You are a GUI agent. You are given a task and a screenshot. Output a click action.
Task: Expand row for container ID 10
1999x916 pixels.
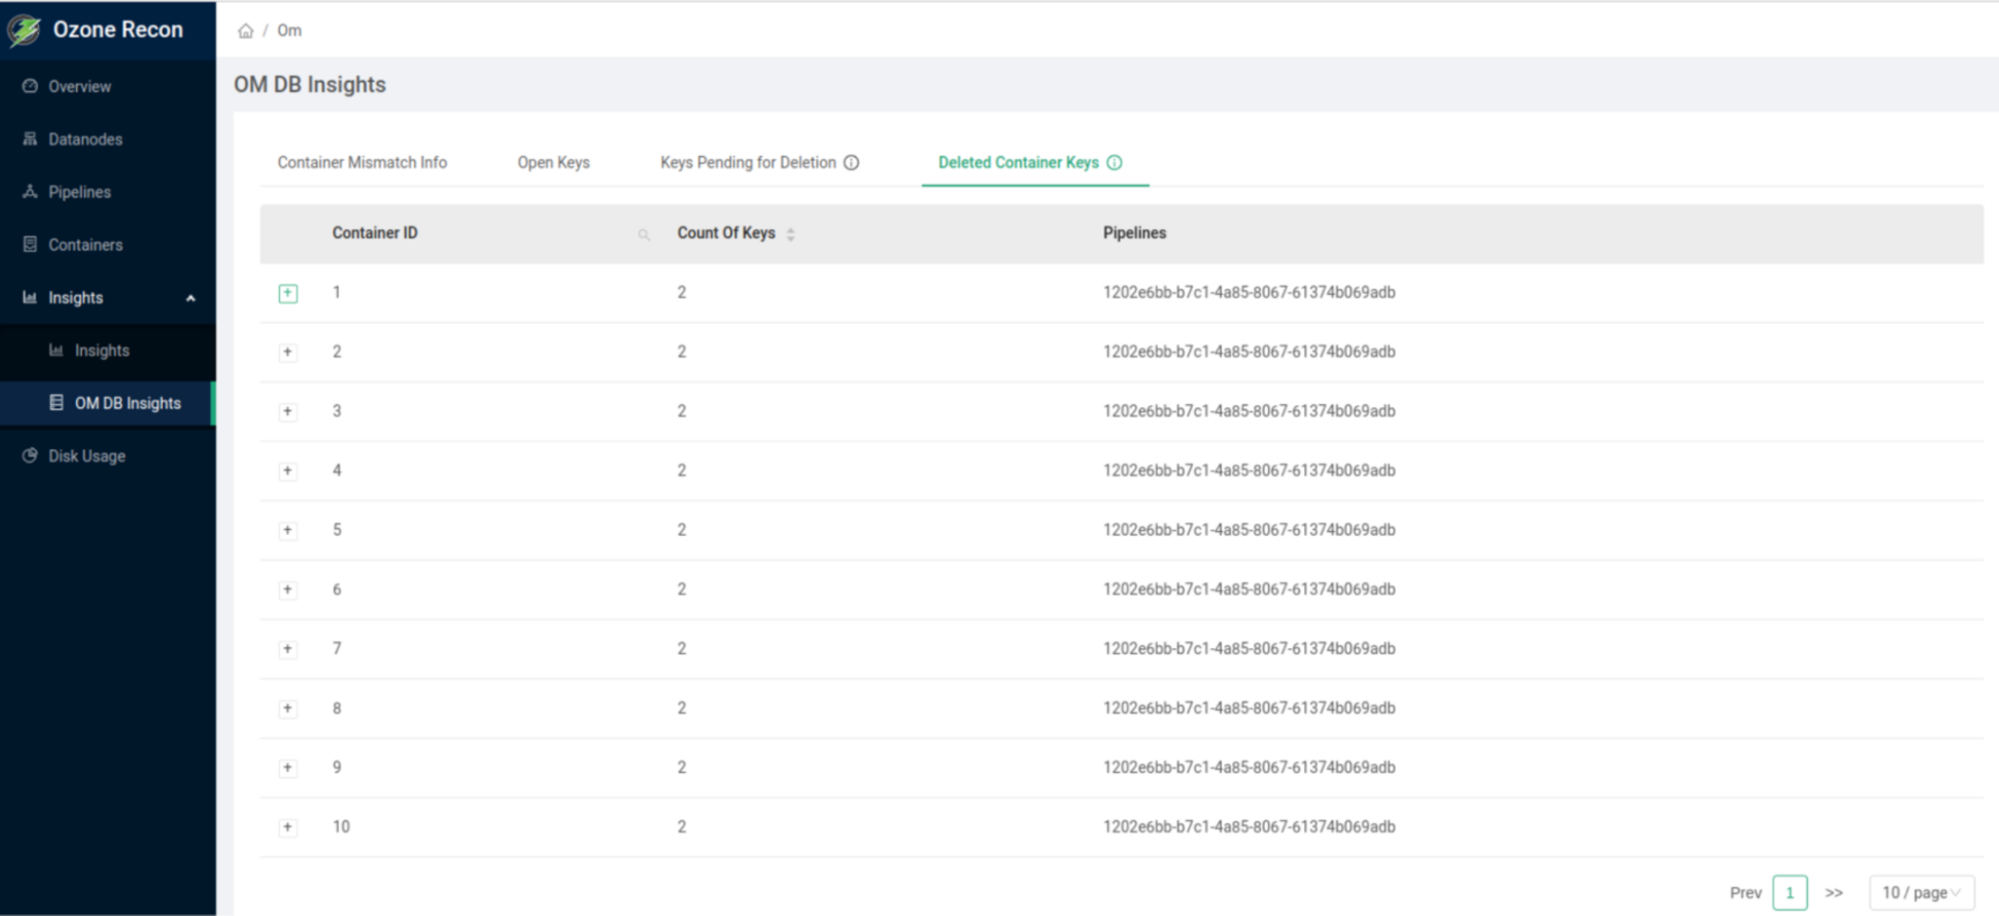[x=288, y=827]
